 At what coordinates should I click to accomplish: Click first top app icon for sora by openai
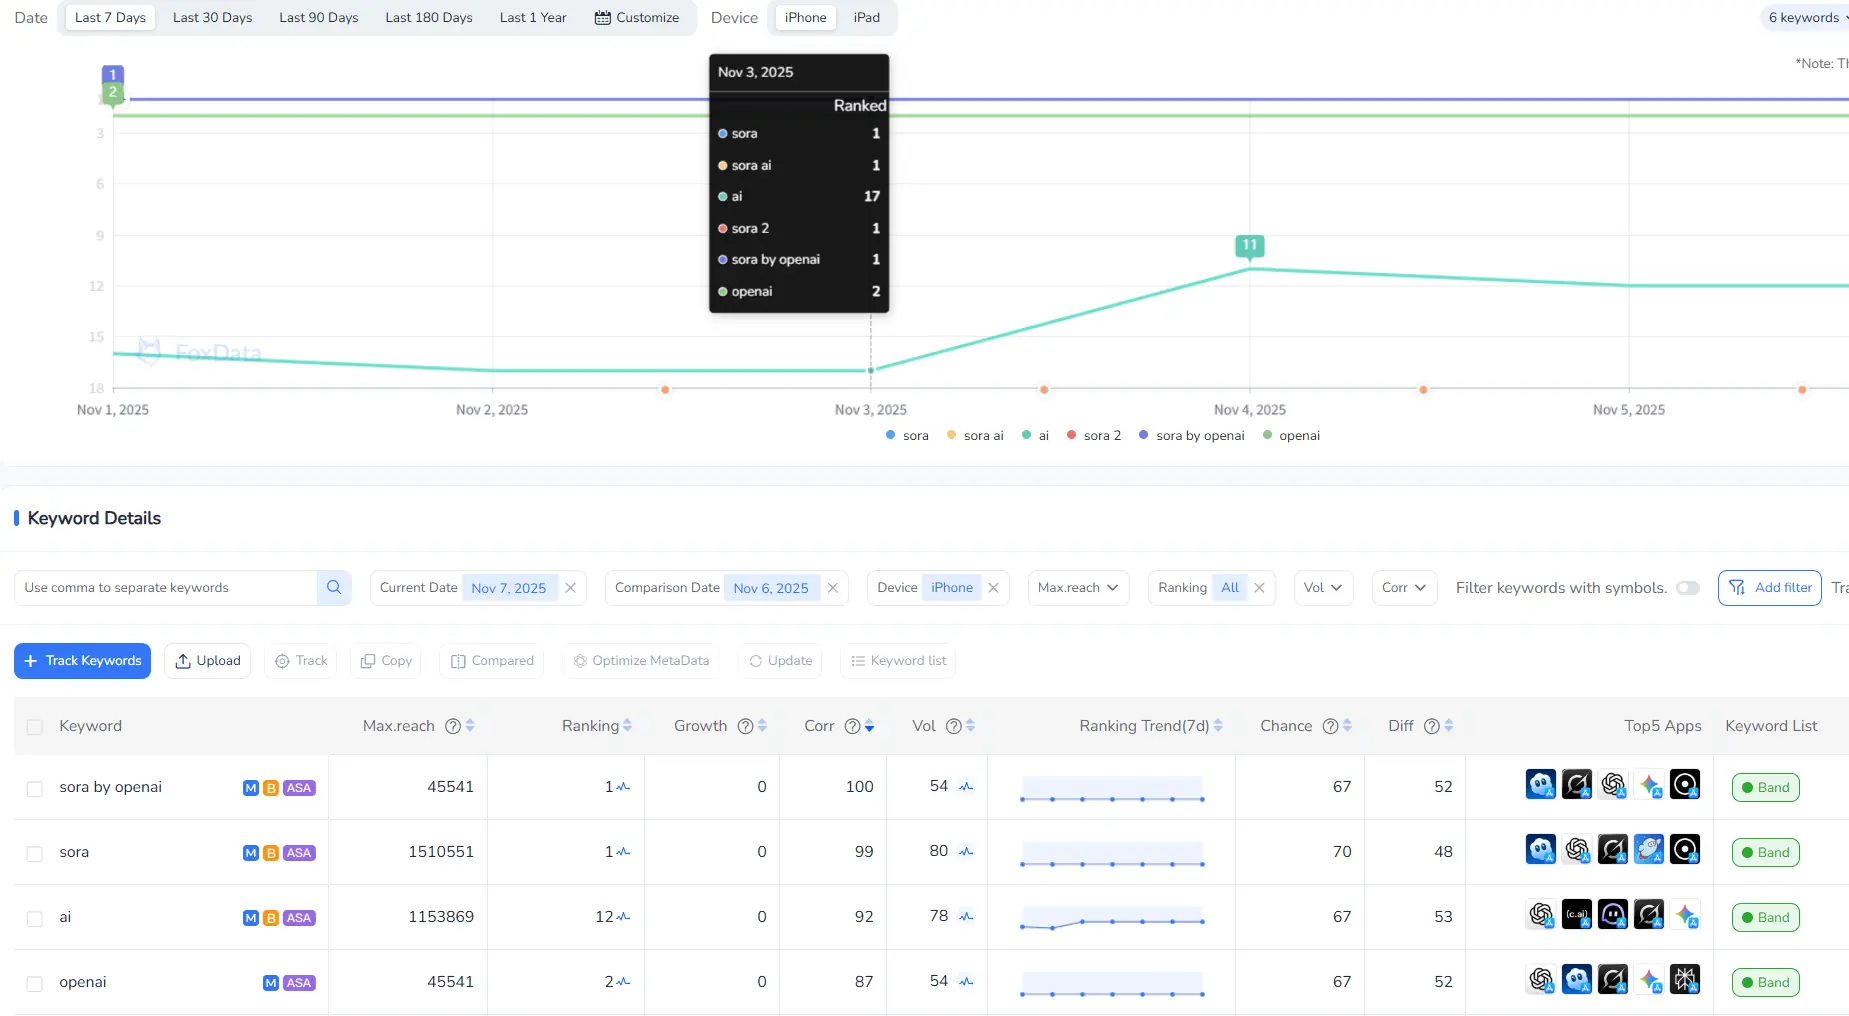tap(1540, 786)
